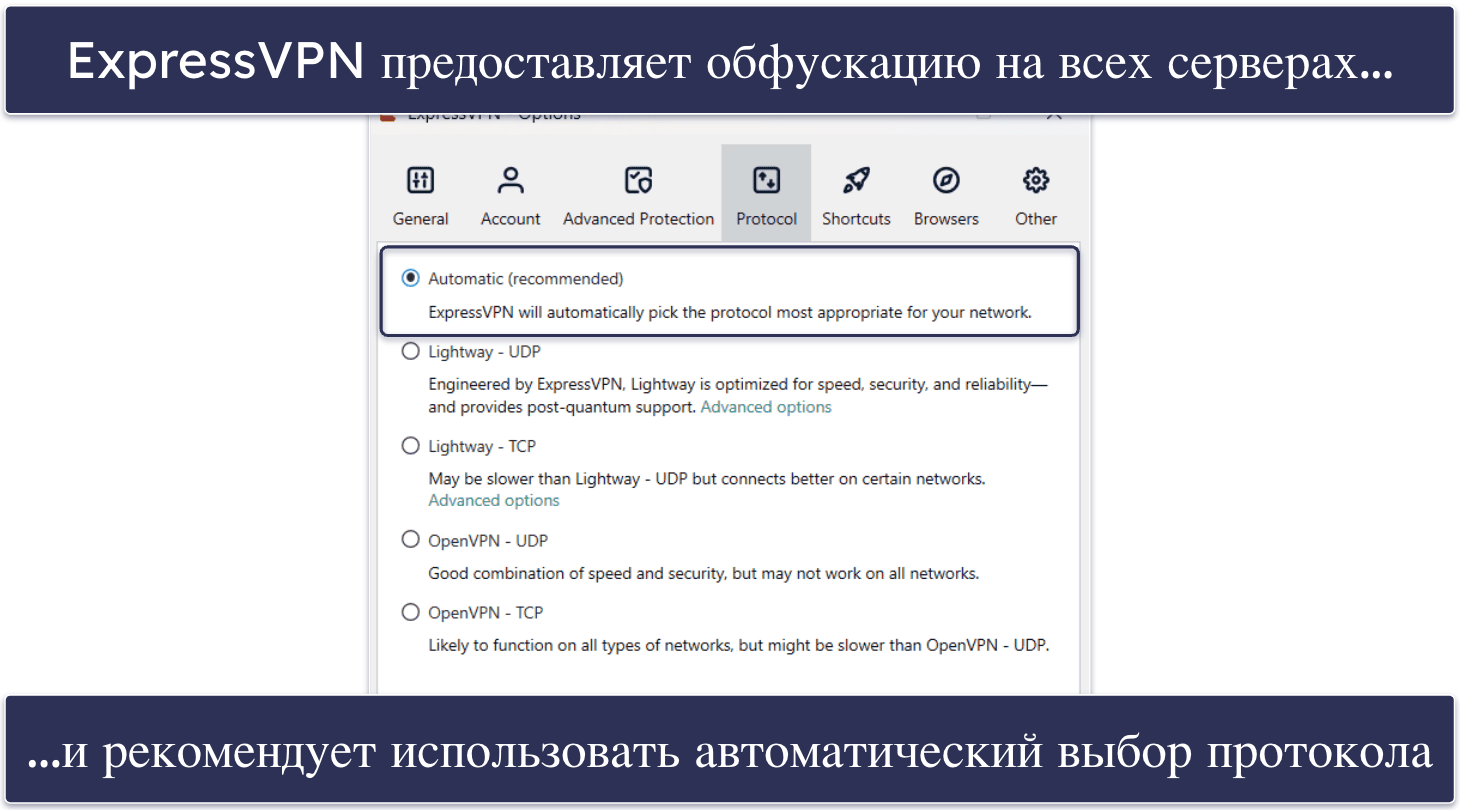Choose the Lightway - TCP radio button
Viewport: 1460px width, 810px height.
click(410, 446)
